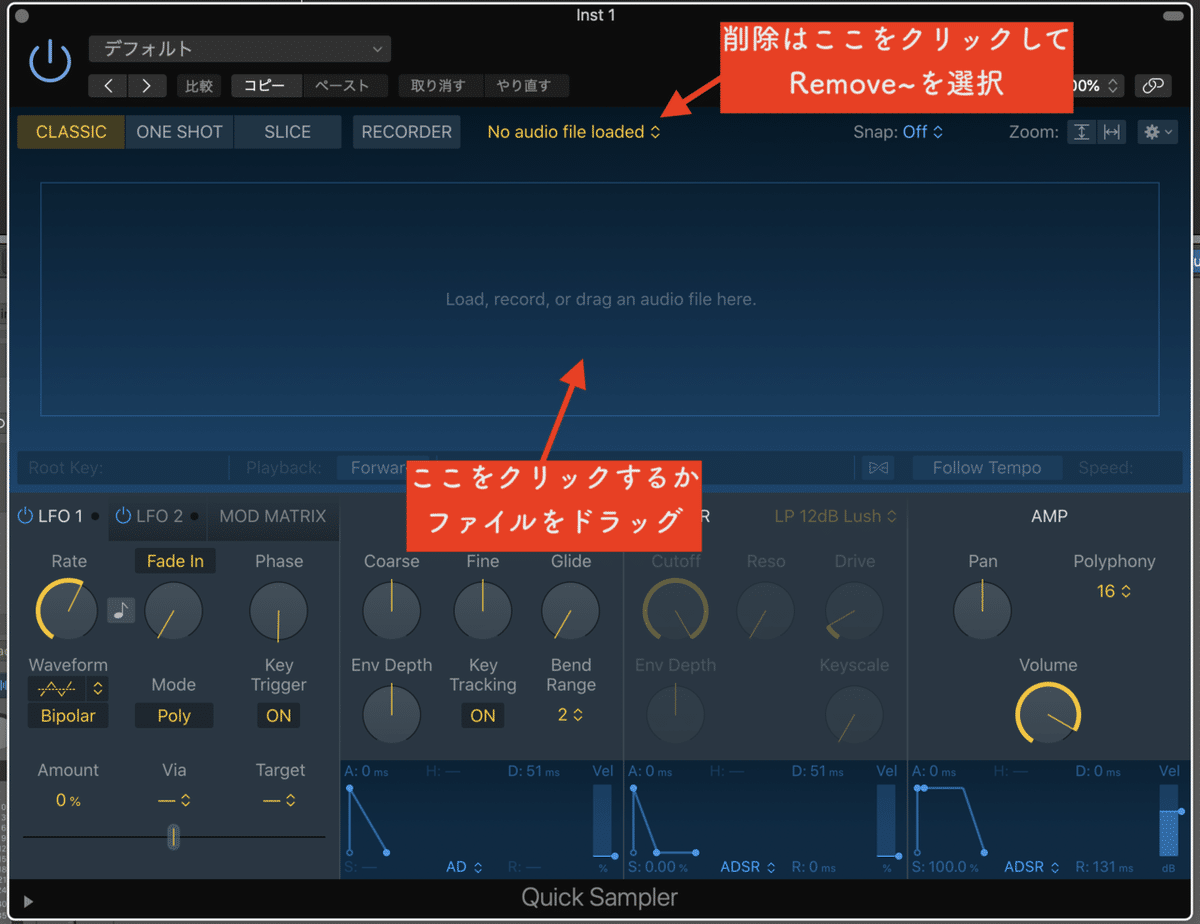
Task: Open the LFO Waveform selector
Action: pyautogui.click(x=68, y=688)
